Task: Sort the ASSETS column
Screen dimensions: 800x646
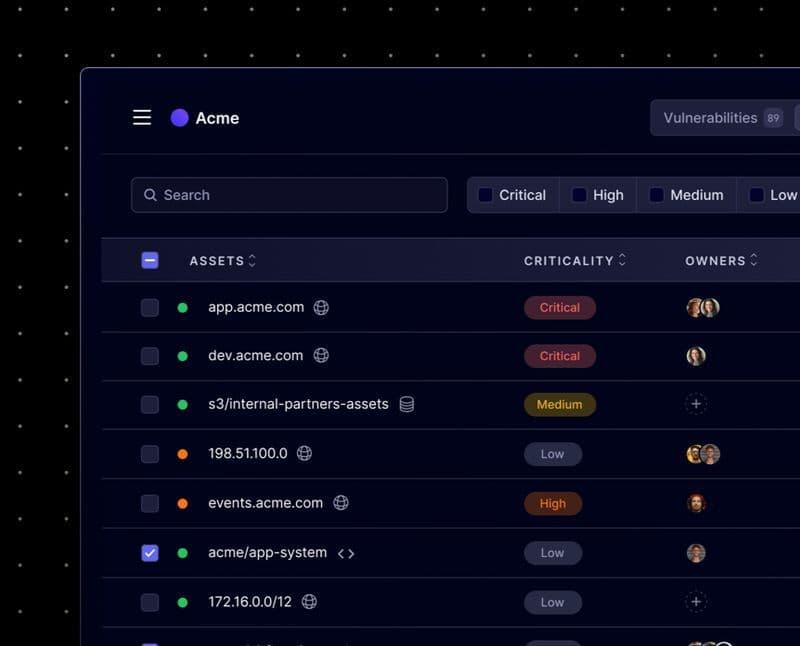Action: tap(249, 260)
